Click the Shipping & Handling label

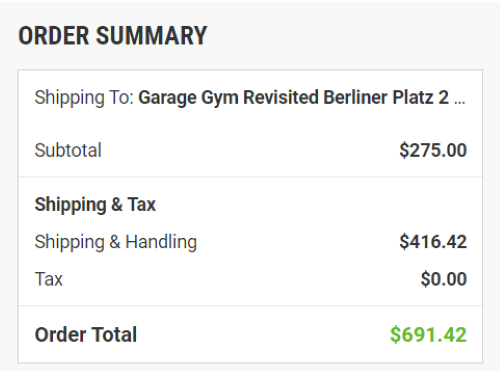(116, 242)
